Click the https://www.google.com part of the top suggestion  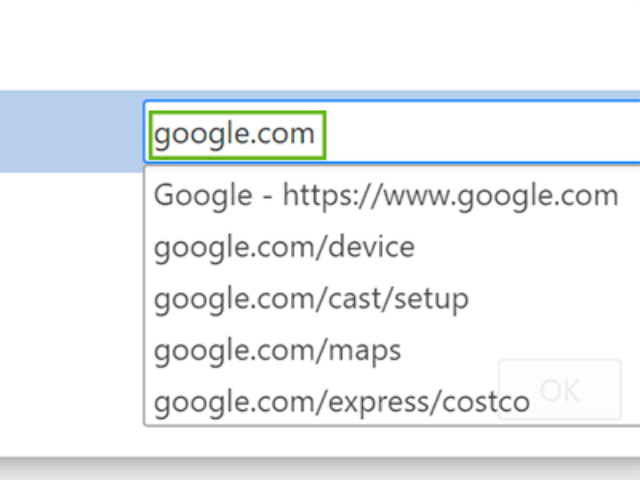[450, 195]
